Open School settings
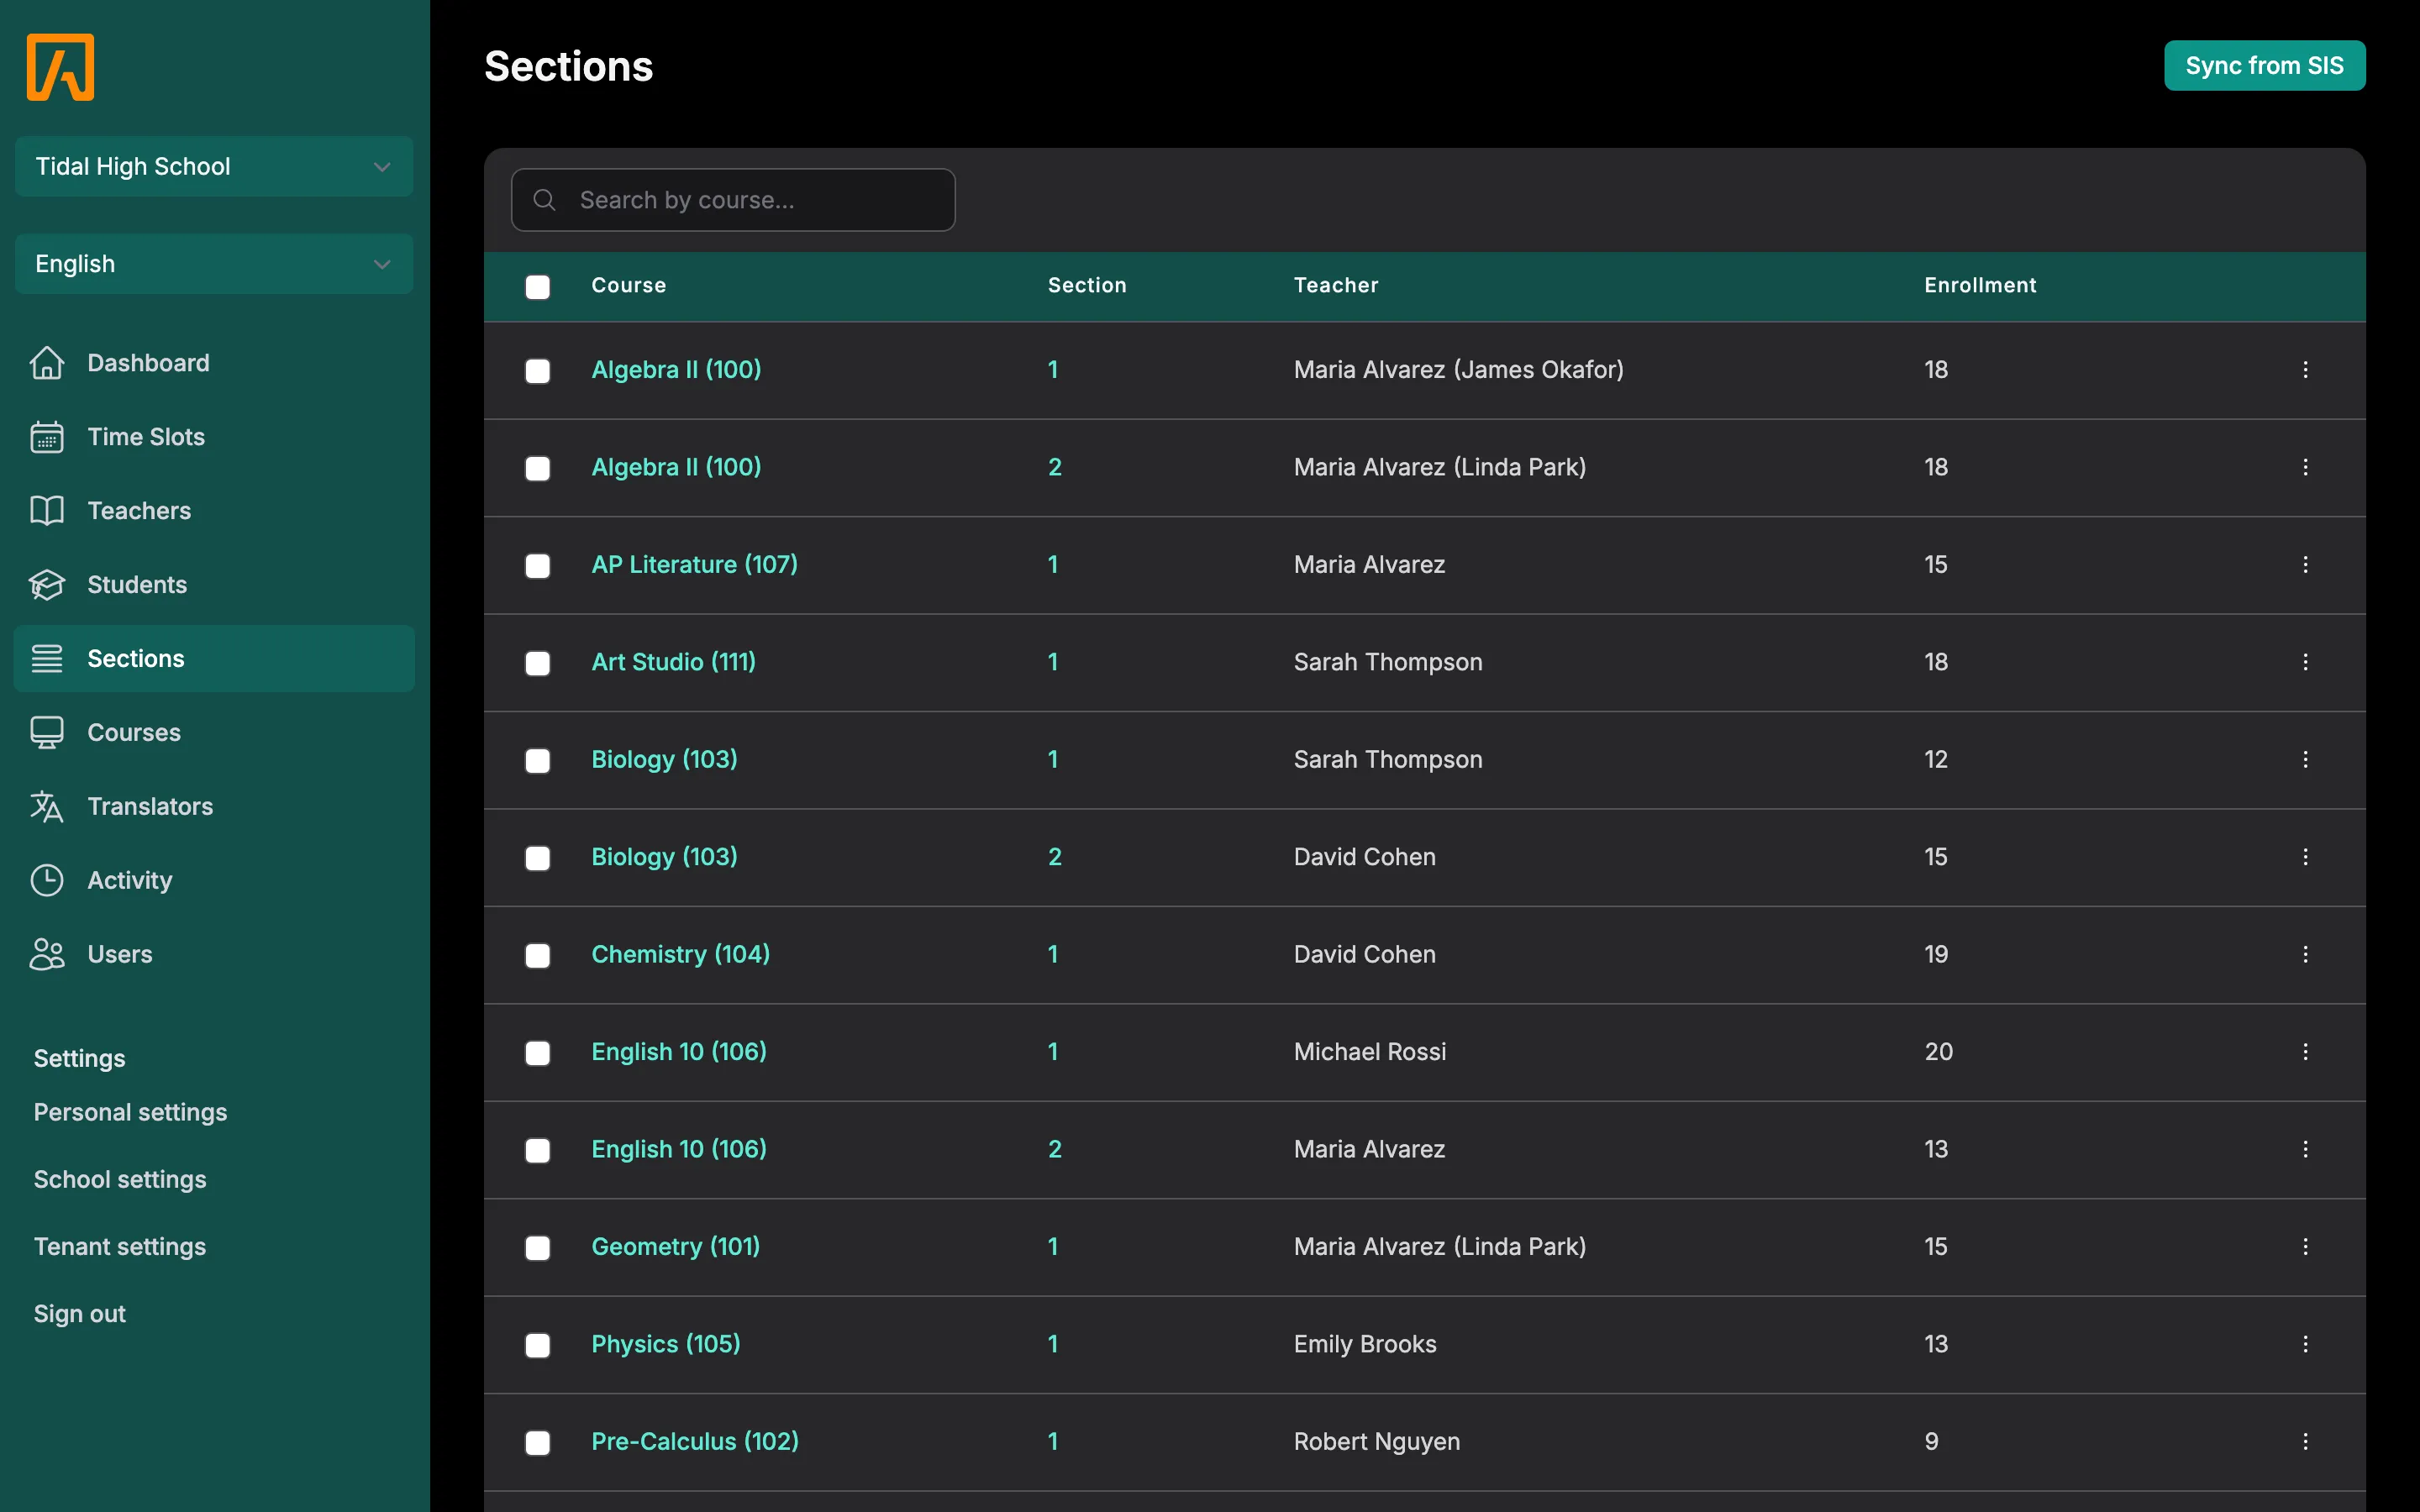This screenshot has width=2420, height=1512. click(x=120, y=1179)
